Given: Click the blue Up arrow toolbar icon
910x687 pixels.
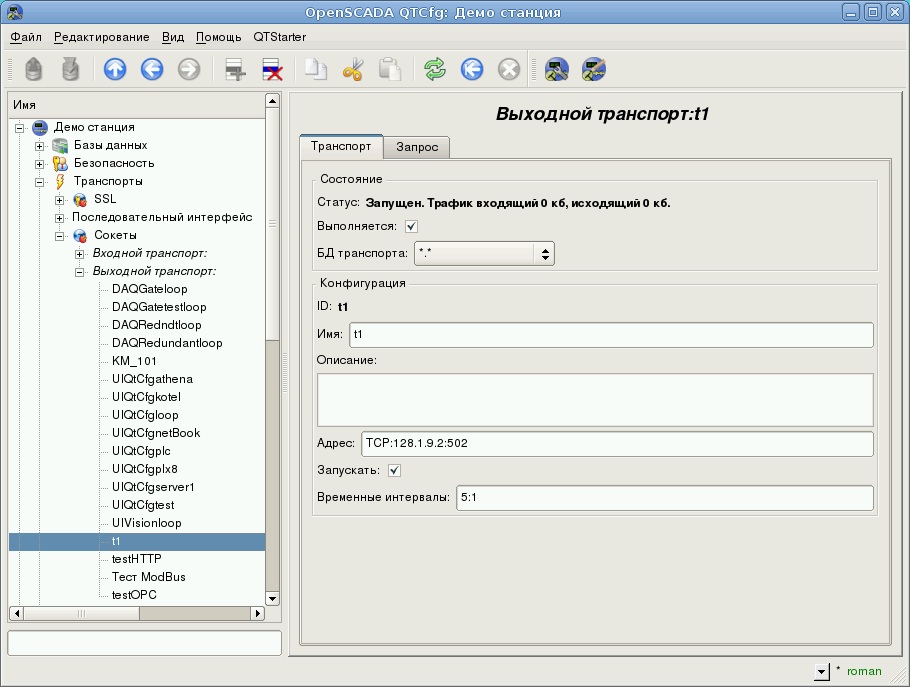Looking at the screenshot, I should coord(115,70).
